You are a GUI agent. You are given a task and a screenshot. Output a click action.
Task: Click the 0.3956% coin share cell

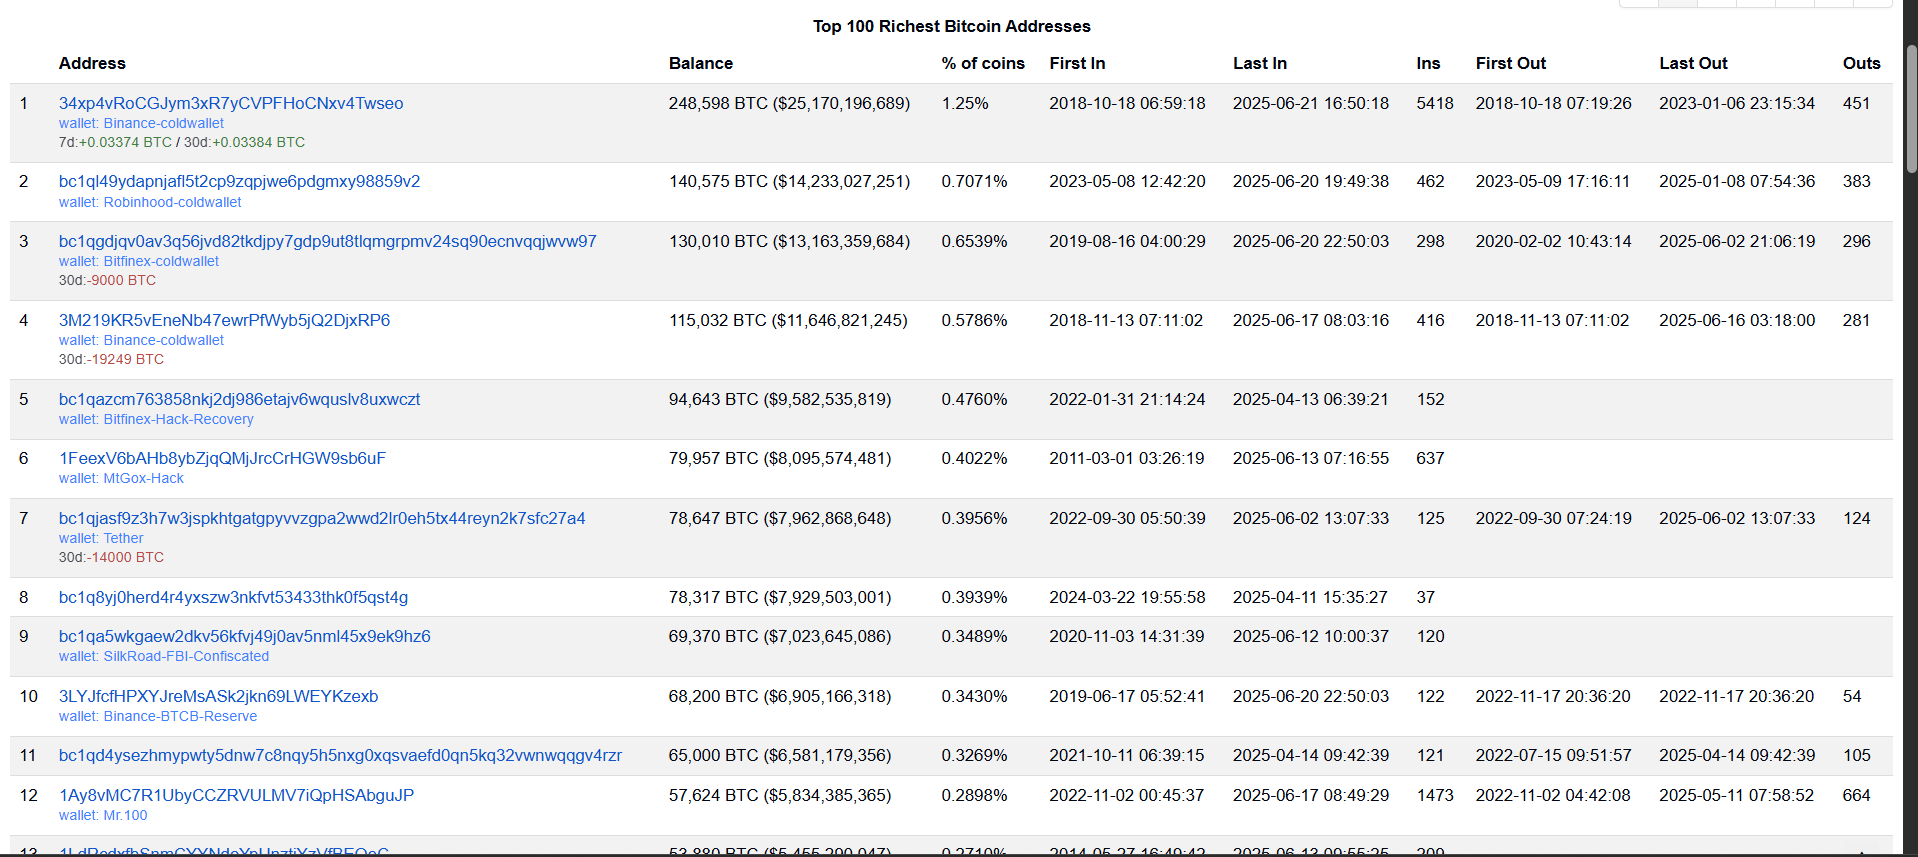(x=974, y=518)
